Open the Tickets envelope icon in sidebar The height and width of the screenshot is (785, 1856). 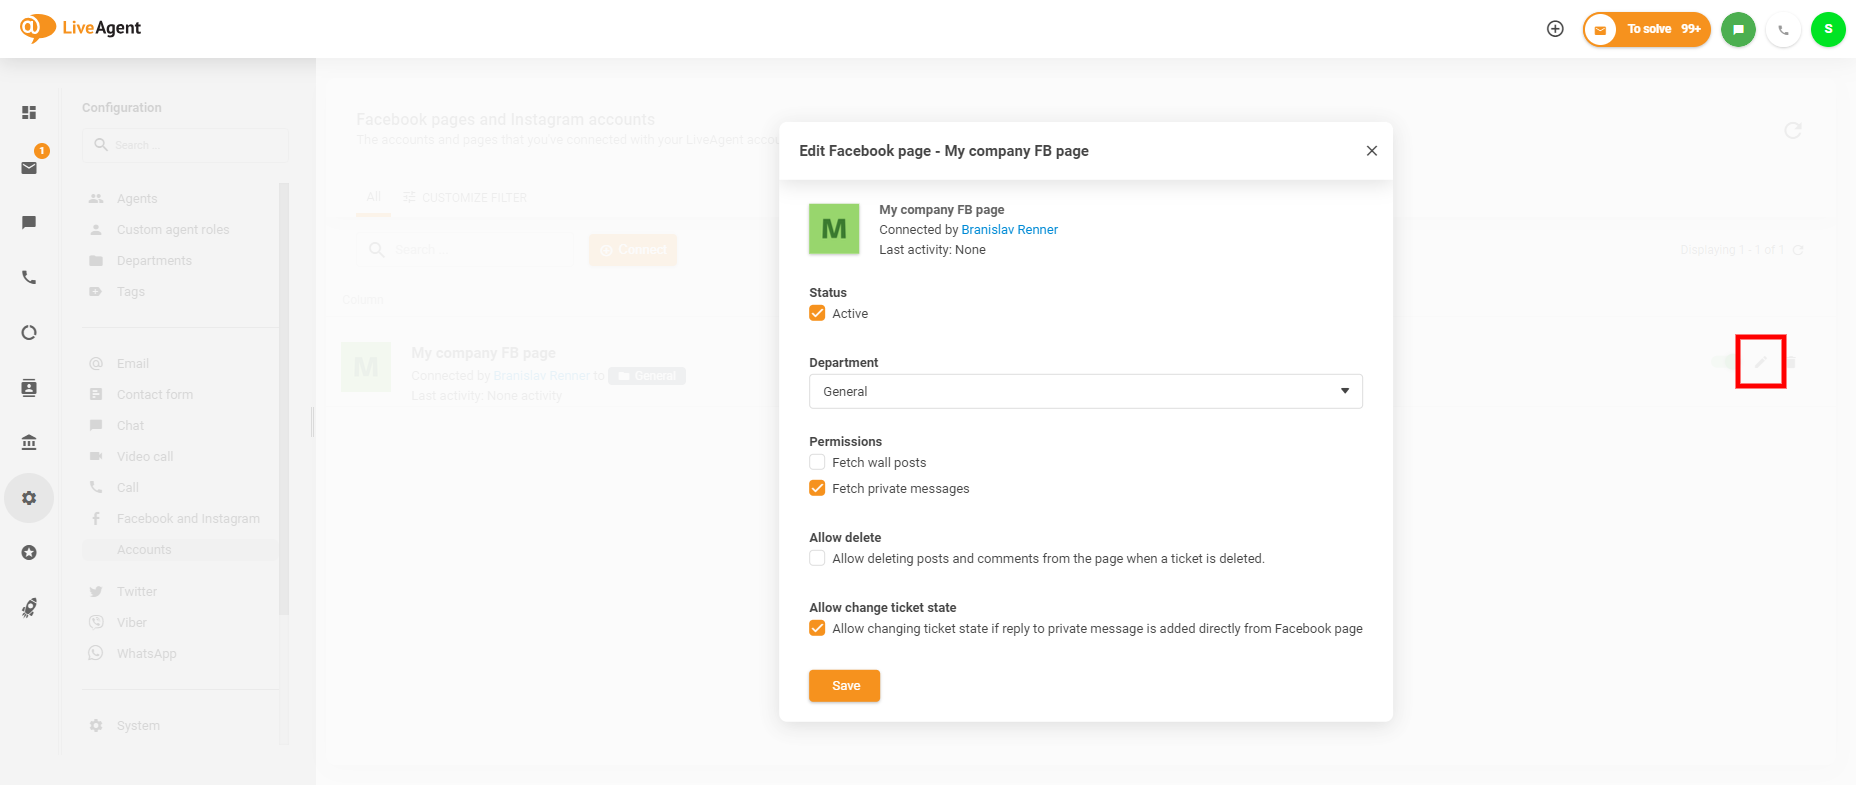click(29, 167)
